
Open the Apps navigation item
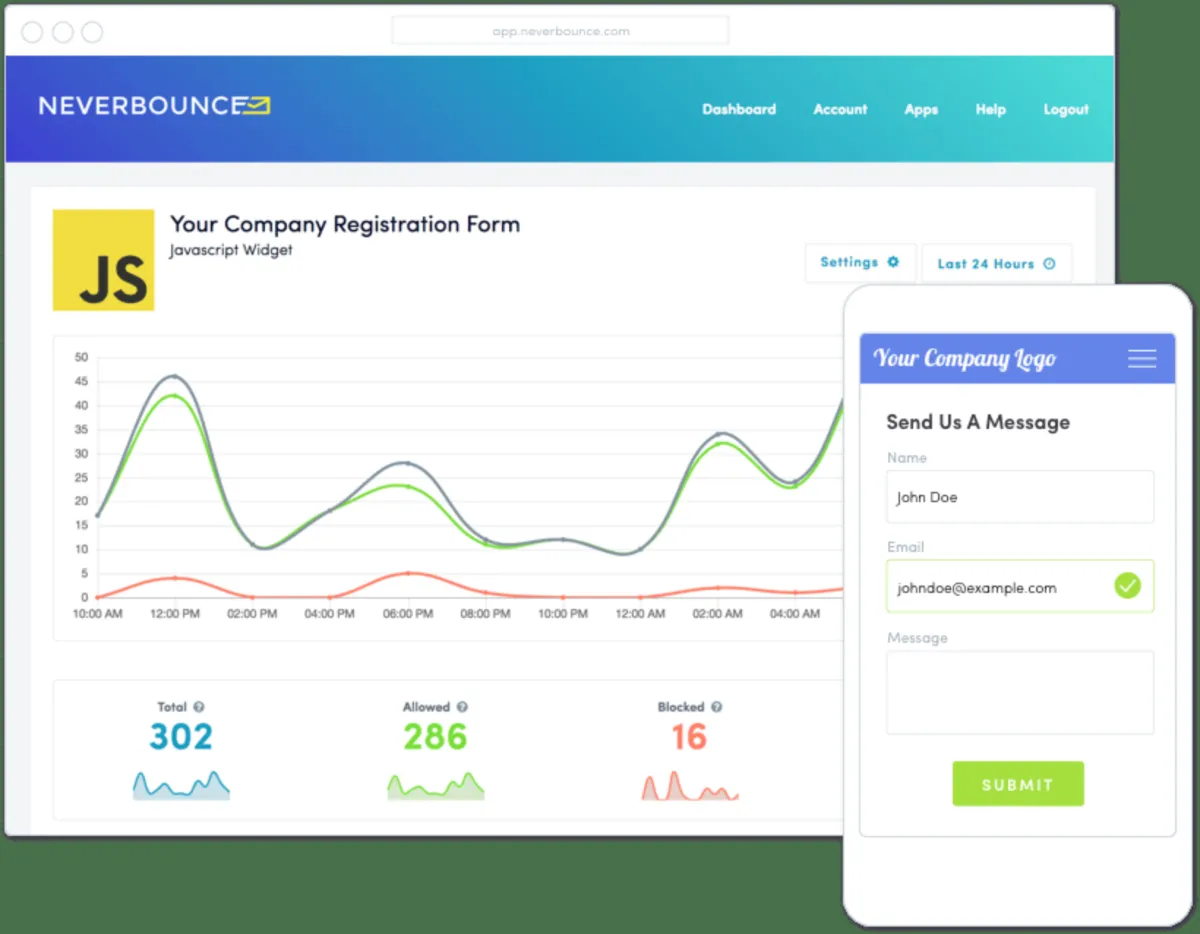[x=921, y=109]
